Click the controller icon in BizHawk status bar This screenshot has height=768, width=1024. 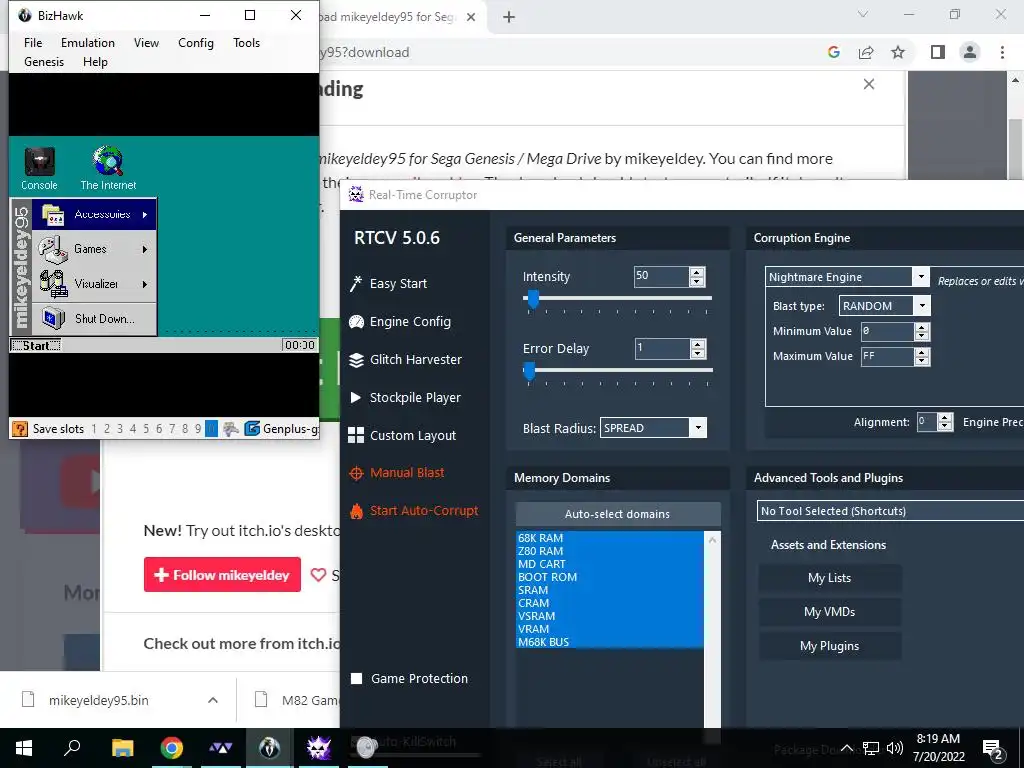point(230,429)
